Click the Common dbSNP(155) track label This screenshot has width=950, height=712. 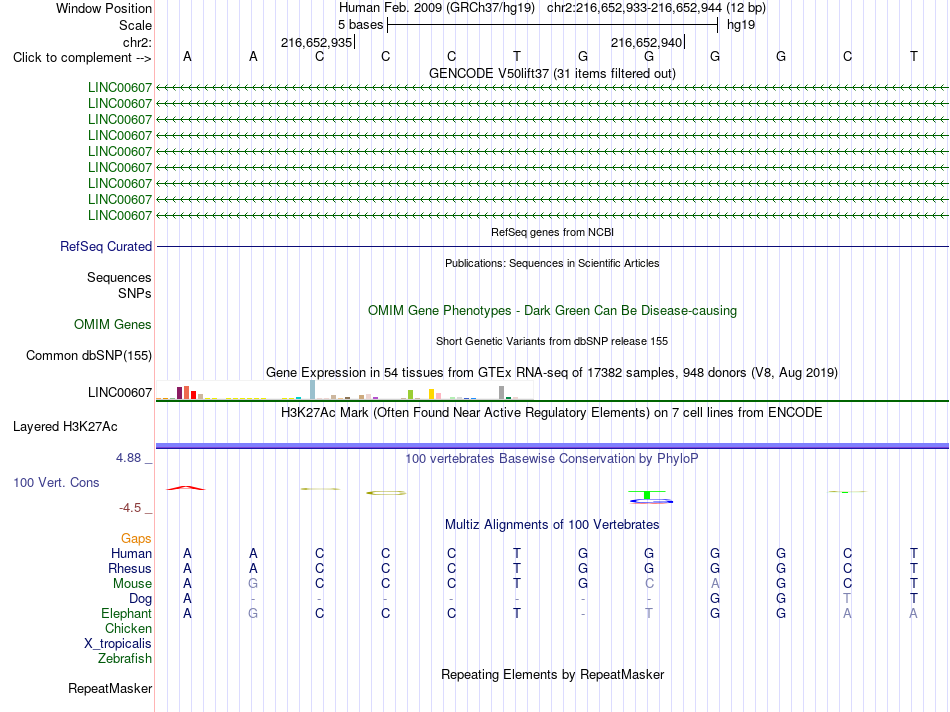(88, 355)
